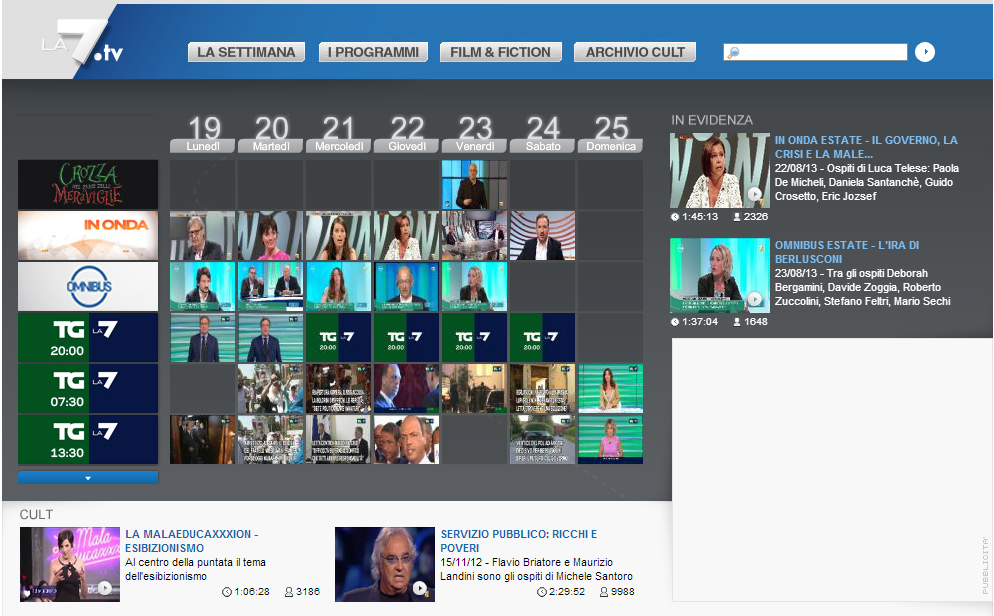Image resolution: width=994 pixels, height=616 pixels.
Task: Open Saturday's TG 13:30 episode thumbnail
Action: pos(543,440)
